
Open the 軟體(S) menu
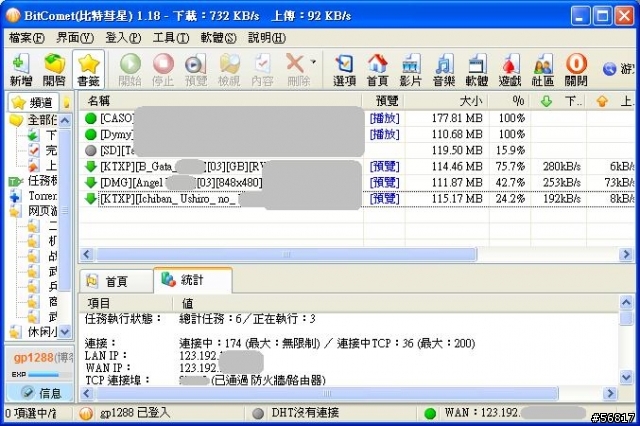click(x=218, y=38)
